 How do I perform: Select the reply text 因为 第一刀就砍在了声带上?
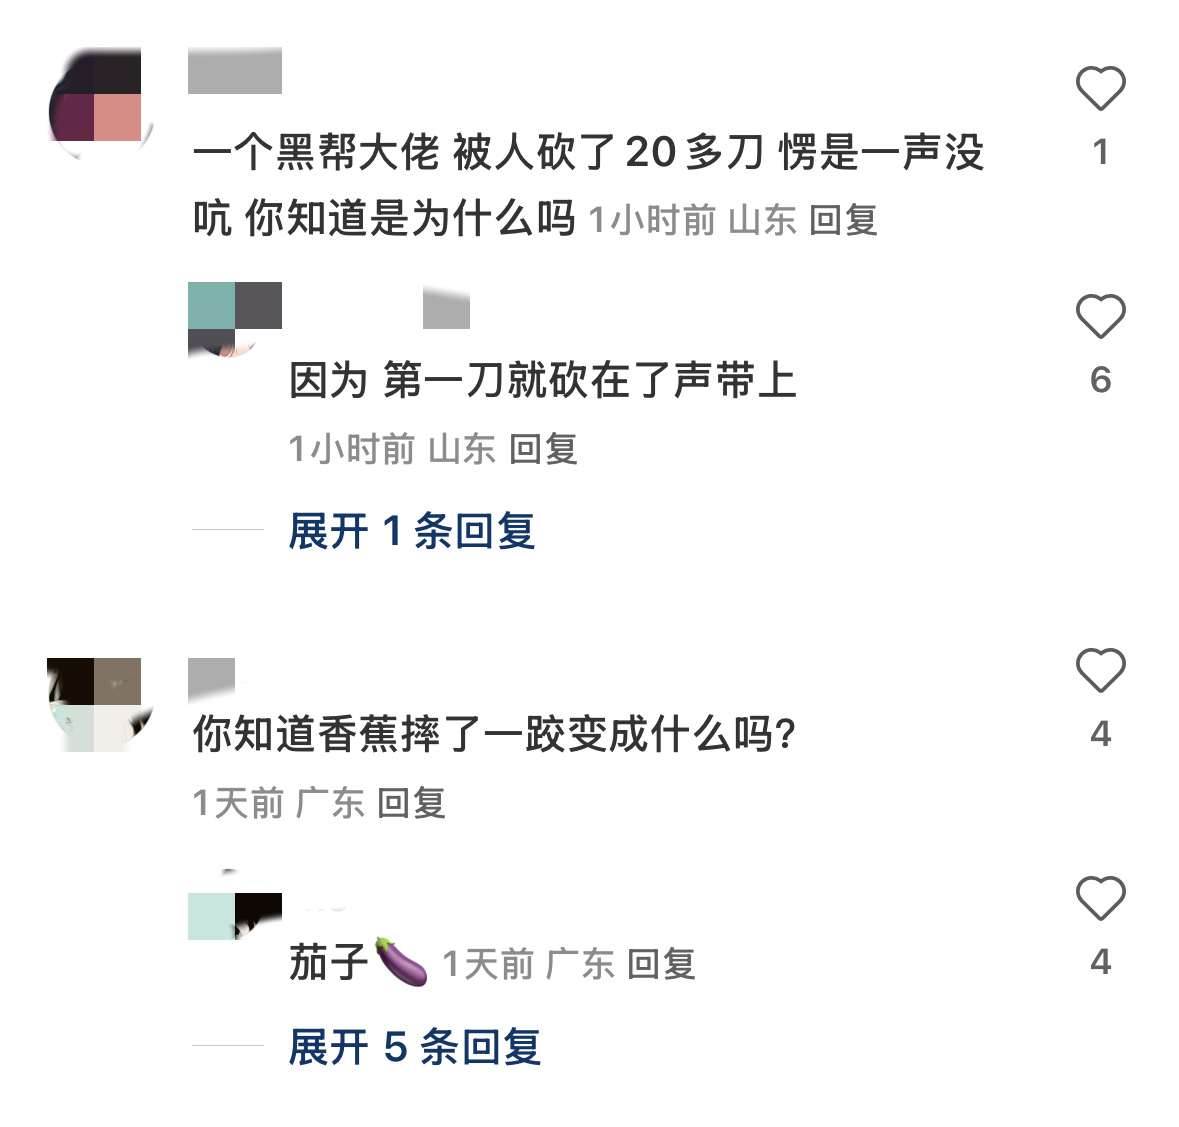pos(542,380)
